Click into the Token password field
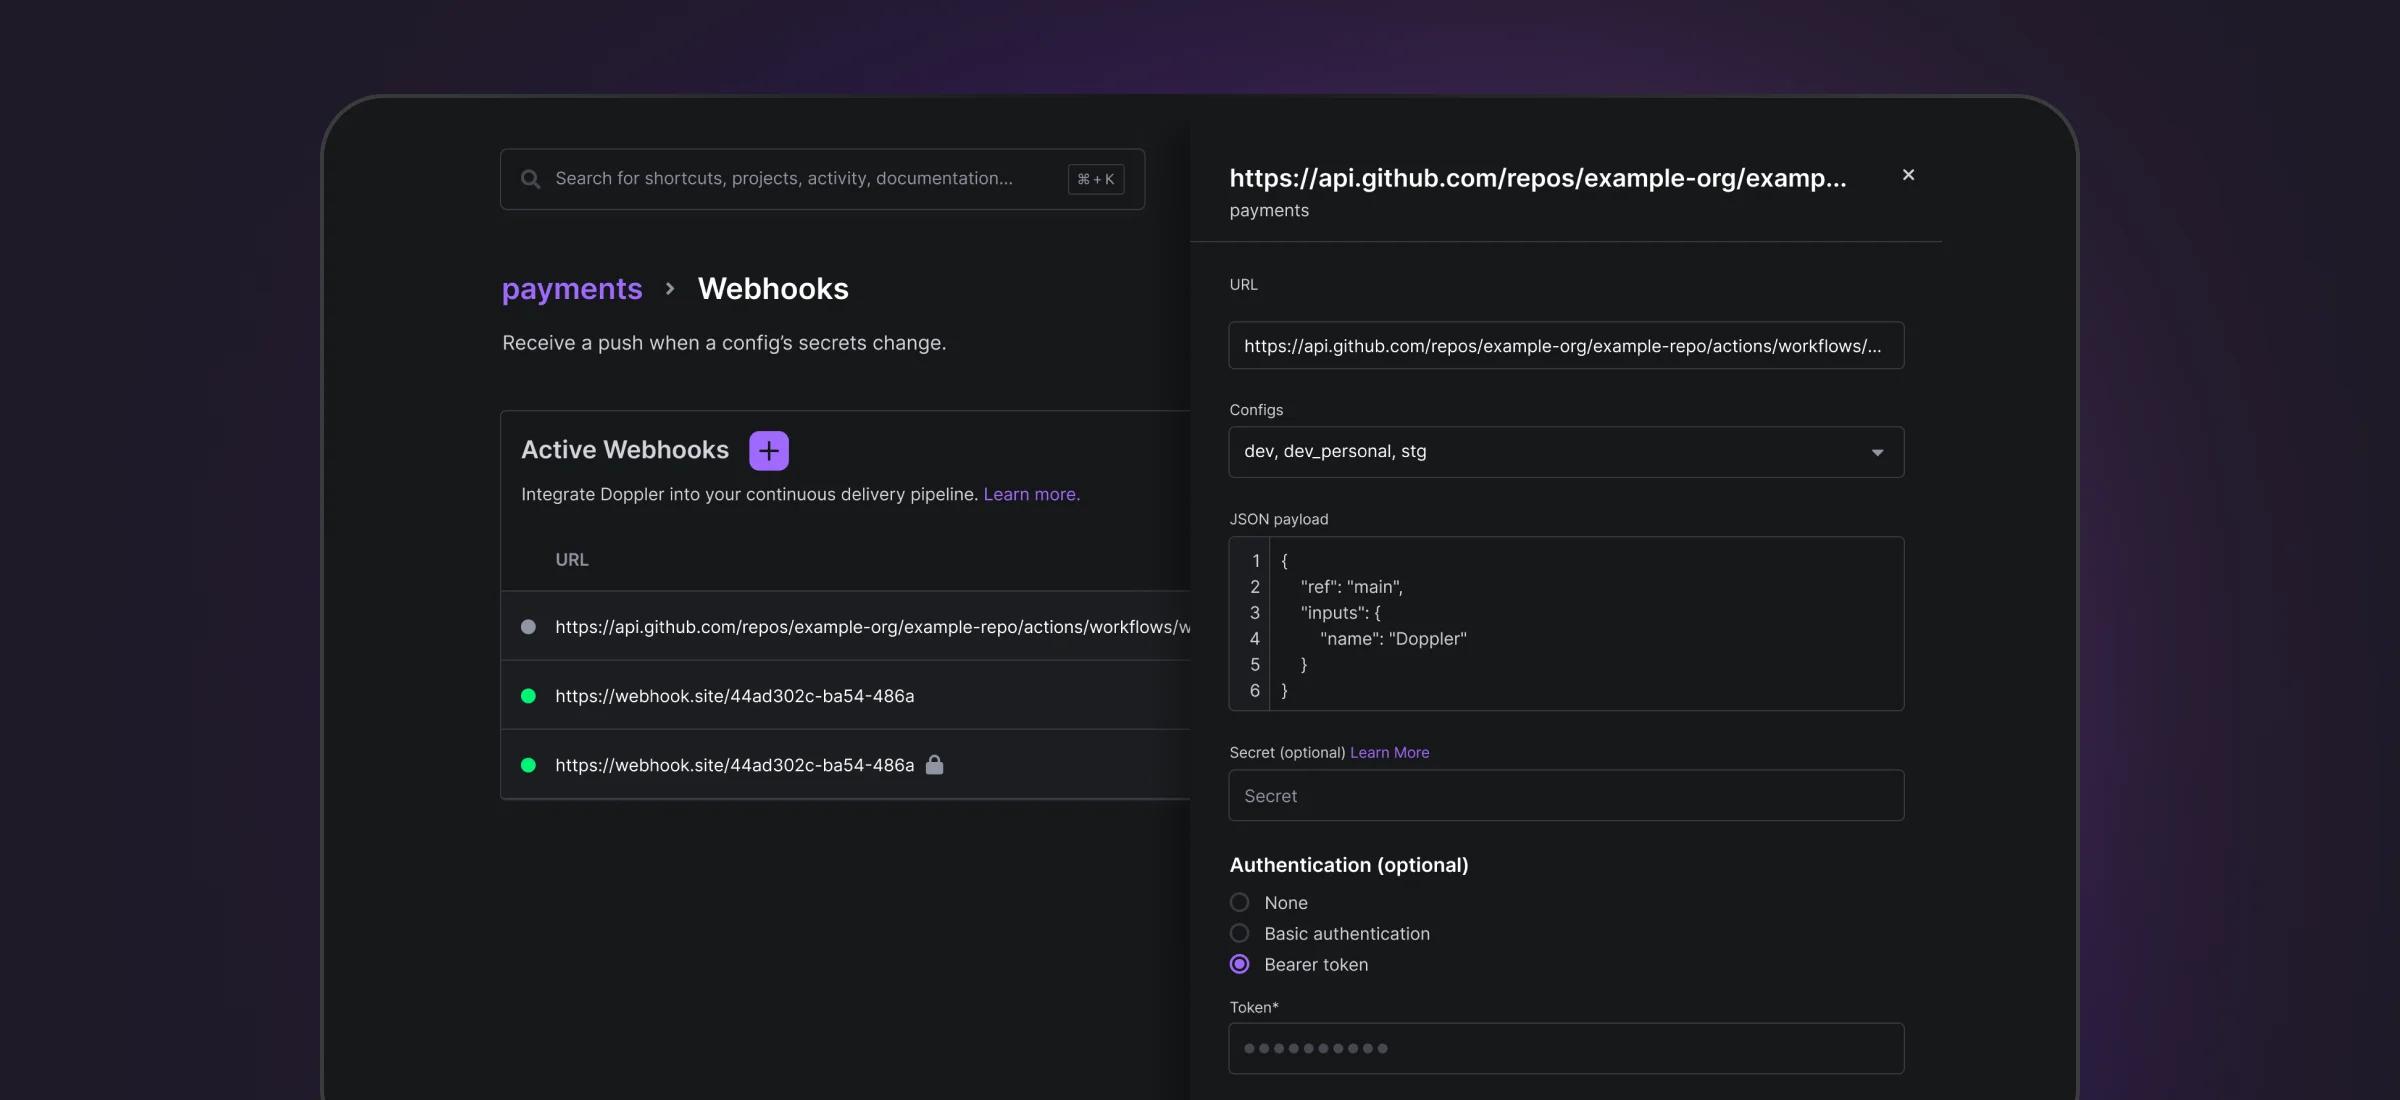This screenshot has width=2400, height=1100. click(x=1566, y=1048)
